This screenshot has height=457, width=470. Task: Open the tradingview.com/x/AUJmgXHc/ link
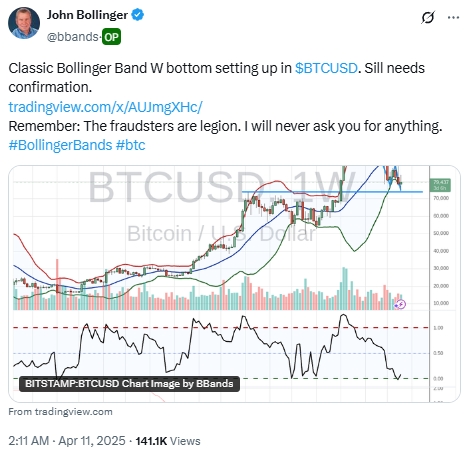105,107
